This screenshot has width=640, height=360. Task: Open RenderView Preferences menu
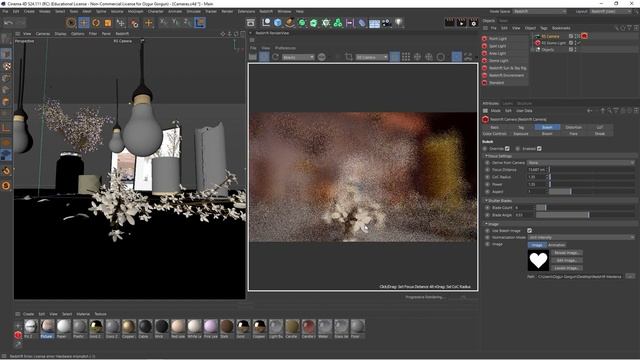coord(285,48)
